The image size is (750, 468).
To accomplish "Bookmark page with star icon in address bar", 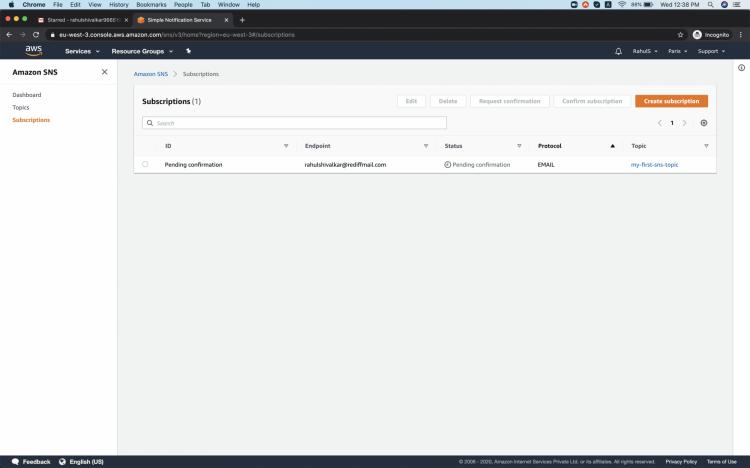I will click(x=680, y=34).
